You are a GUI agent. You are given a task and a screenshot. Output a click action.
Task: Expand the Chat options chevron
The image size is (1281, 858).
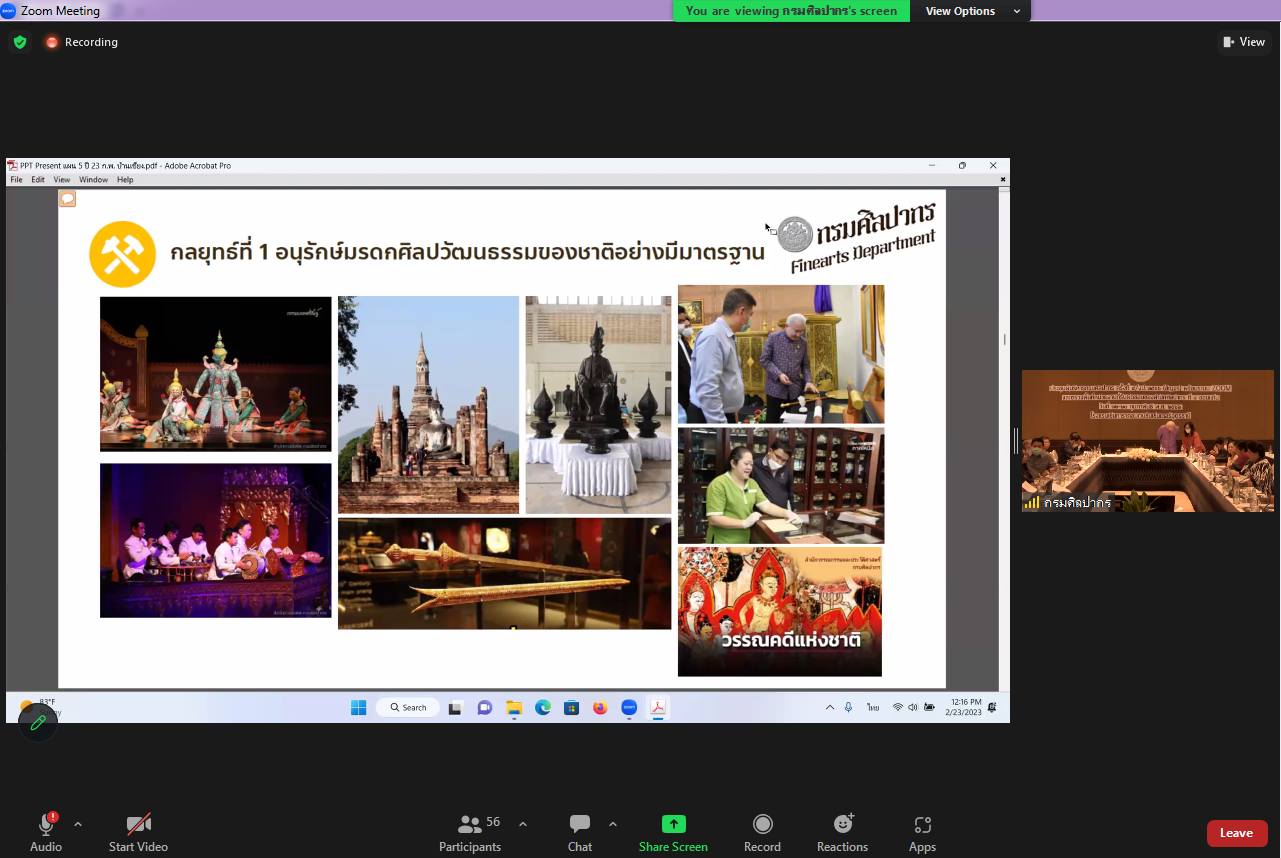point(613,824)
